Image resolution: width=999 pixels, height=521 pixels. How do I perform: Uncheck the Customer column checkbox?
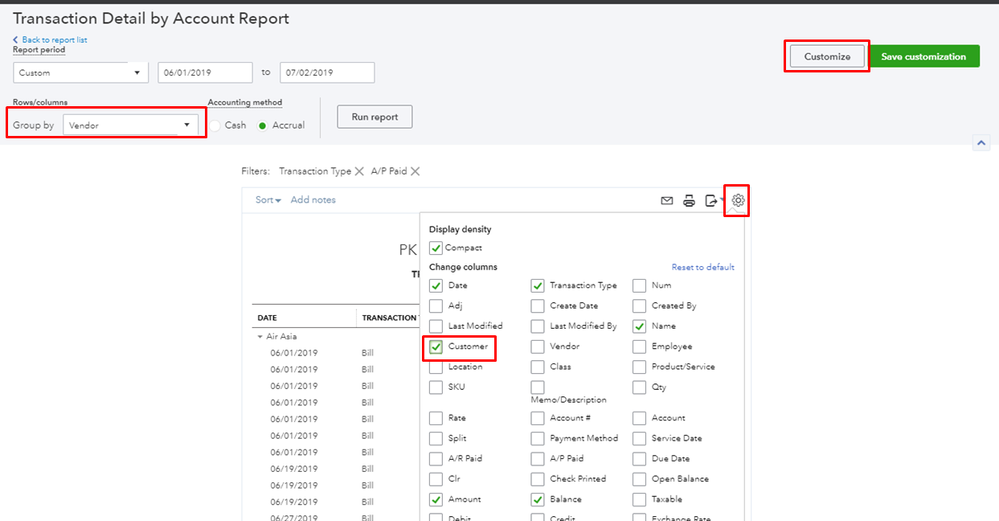click(436, 347)
